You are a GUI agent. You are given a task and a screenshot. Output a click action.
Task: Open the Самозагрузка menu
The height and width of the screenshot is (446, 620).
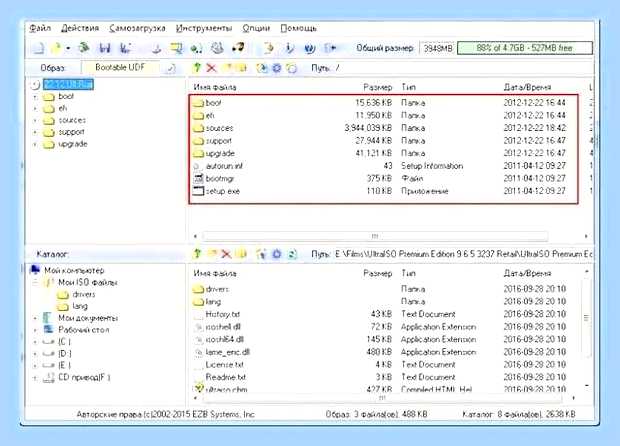(x=137, y=28)
